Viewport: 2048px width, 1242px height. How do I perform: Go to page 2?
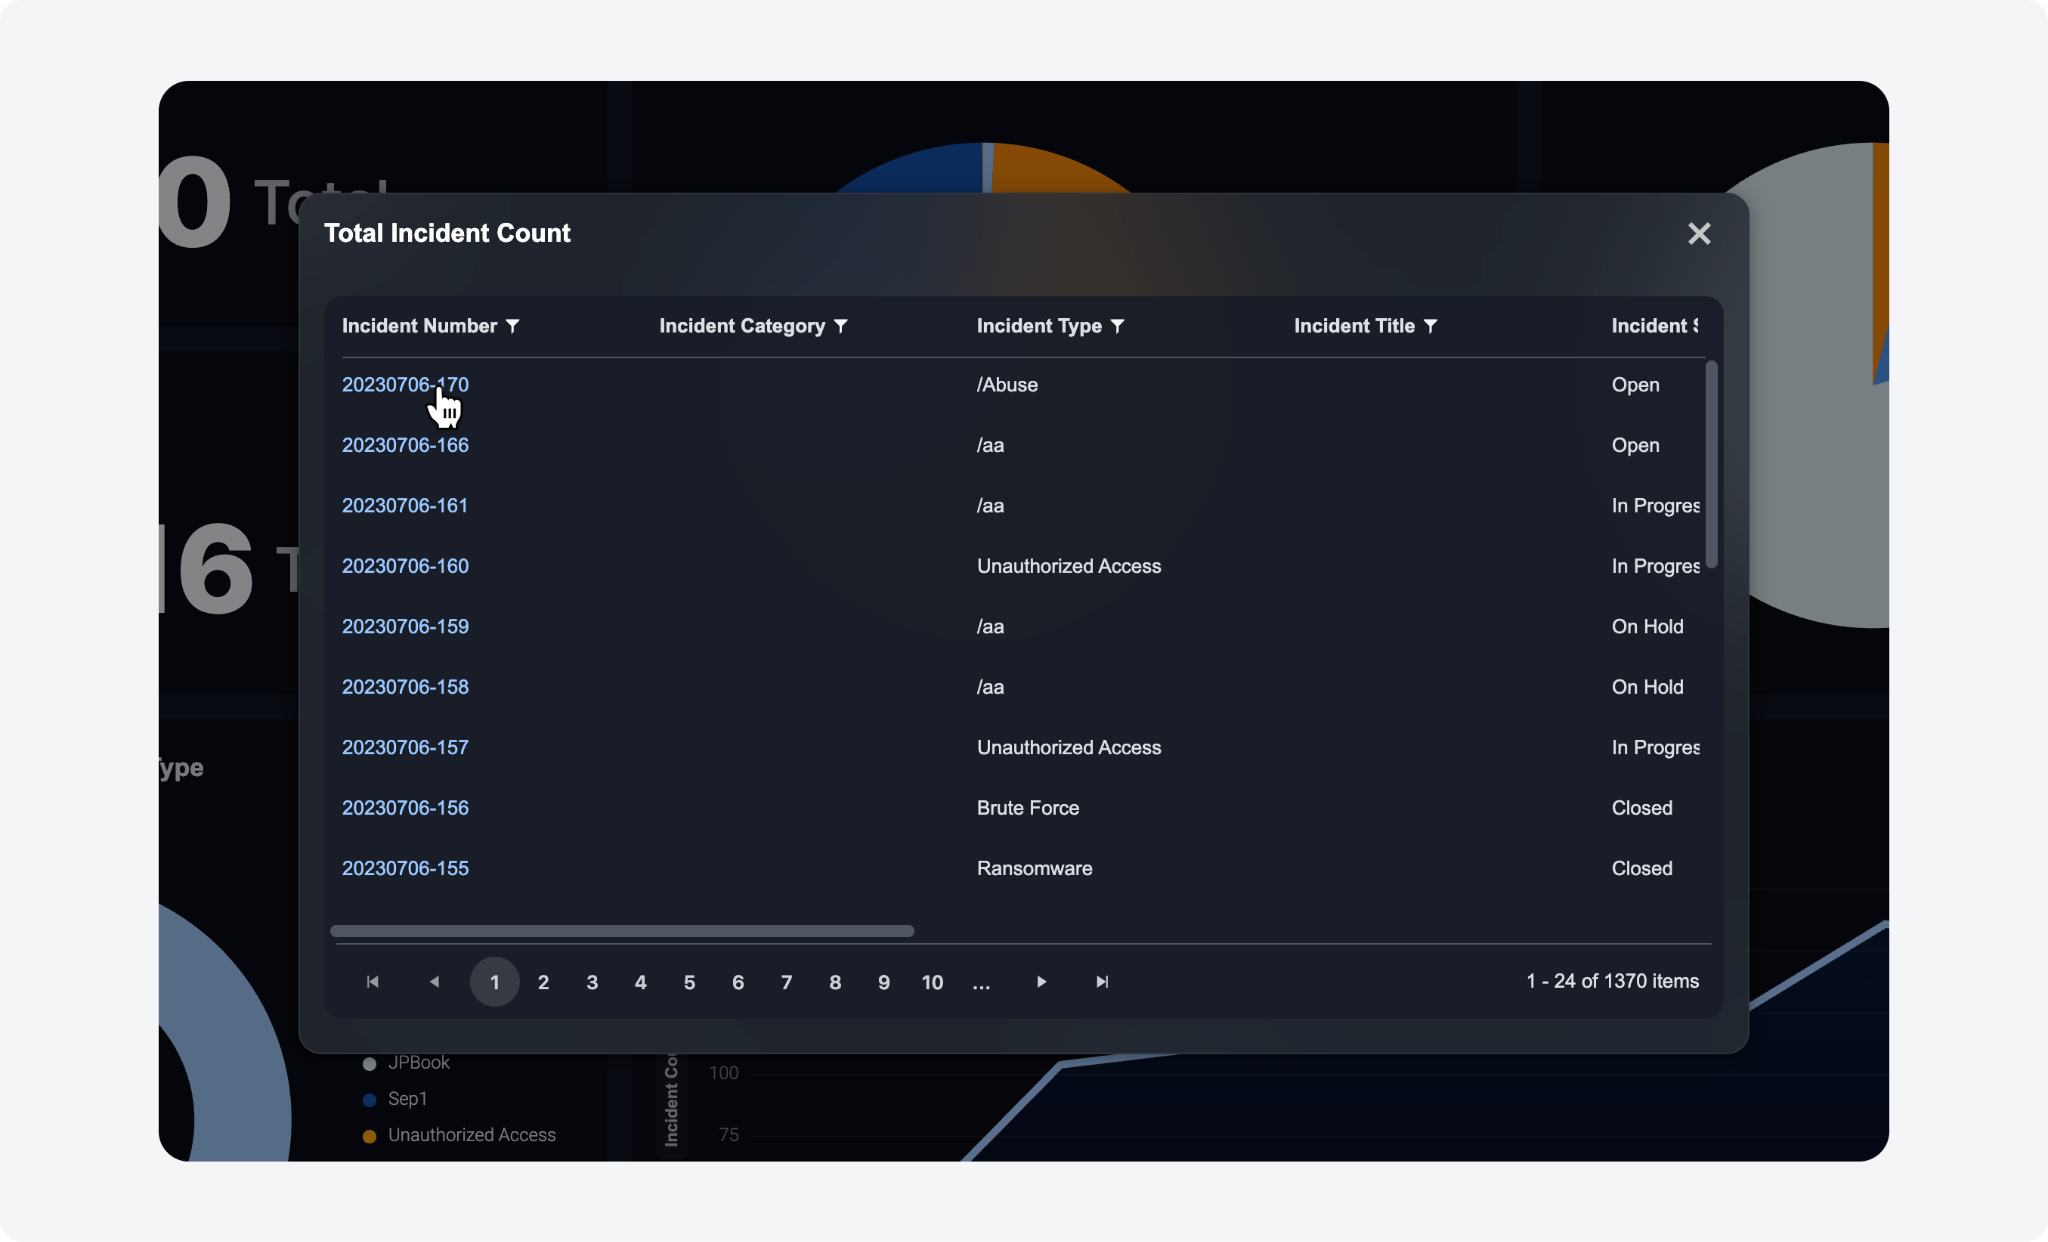click(x=543, y=982)
